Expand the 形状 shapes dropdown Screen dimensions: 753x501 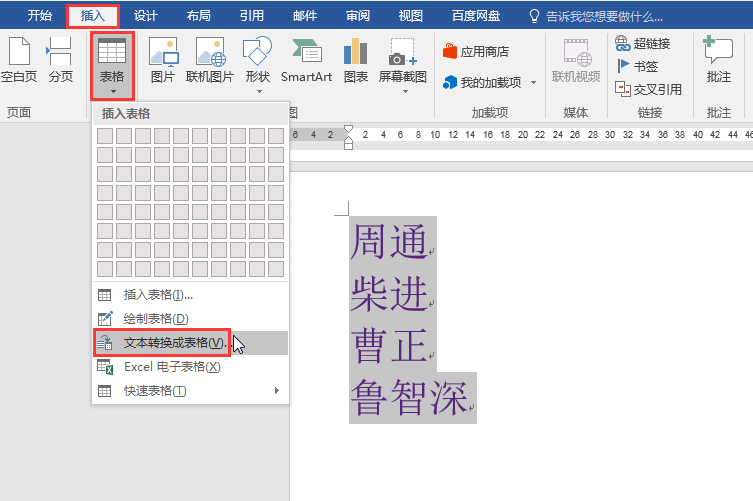click(259, 91)
